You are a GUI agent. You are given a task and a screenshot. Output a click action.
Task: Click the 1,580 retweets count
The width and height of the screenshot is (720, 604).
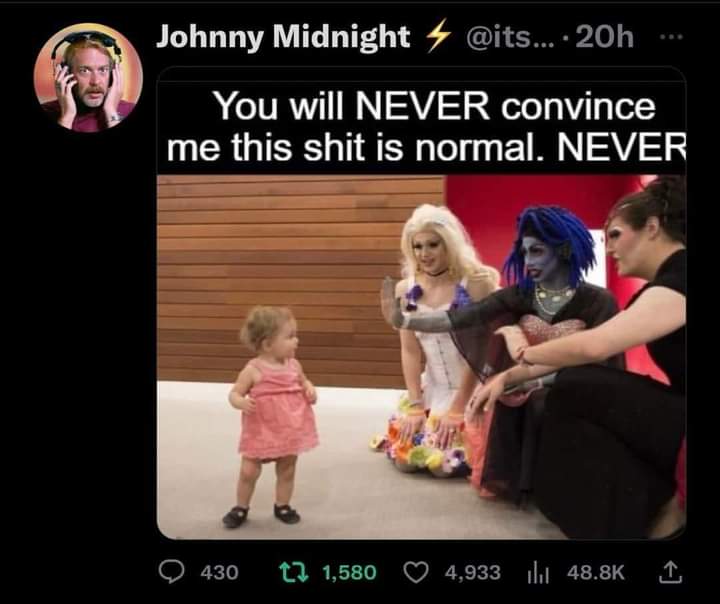click(x=349, y=573)
